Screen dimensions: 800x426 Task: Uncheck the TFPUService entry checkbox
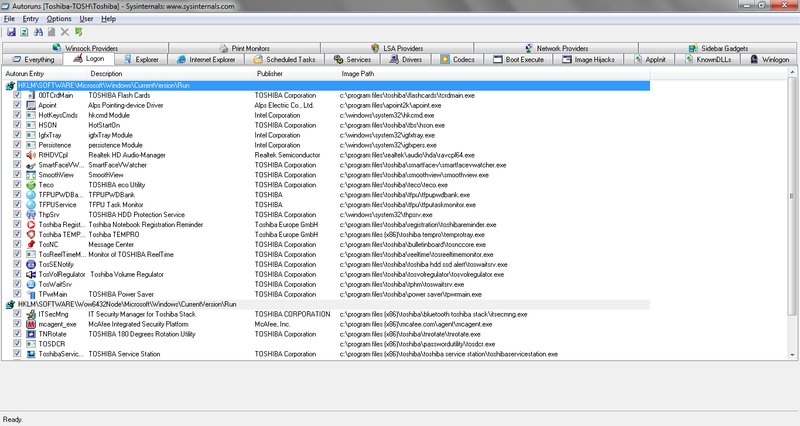(17, 204)
